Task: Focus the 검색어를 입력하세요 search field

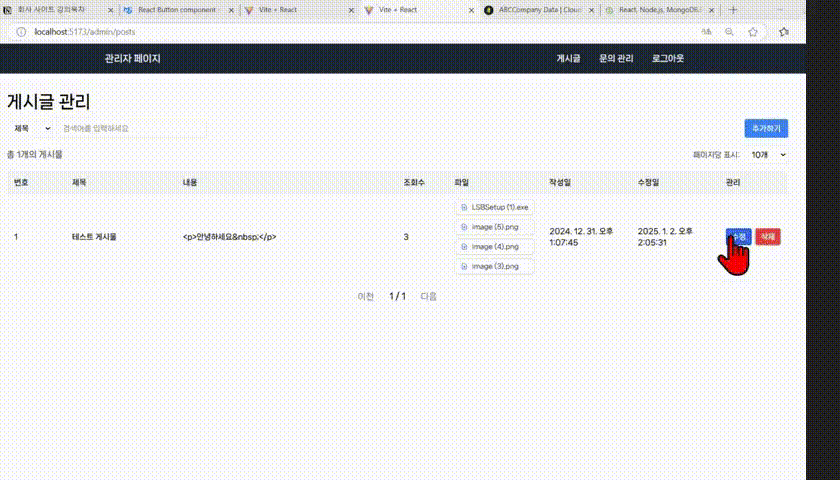Action: pyautogui.click(x=133, y=129)
